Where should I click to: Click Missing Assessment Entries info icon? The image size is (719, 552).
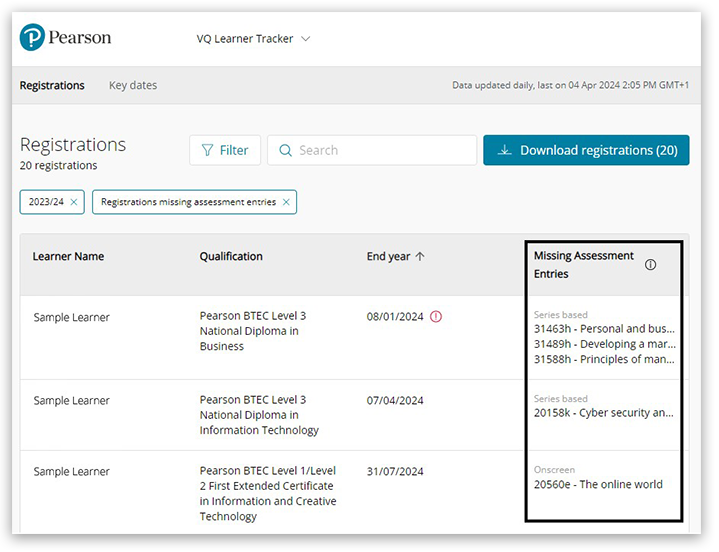pos(651,265)
